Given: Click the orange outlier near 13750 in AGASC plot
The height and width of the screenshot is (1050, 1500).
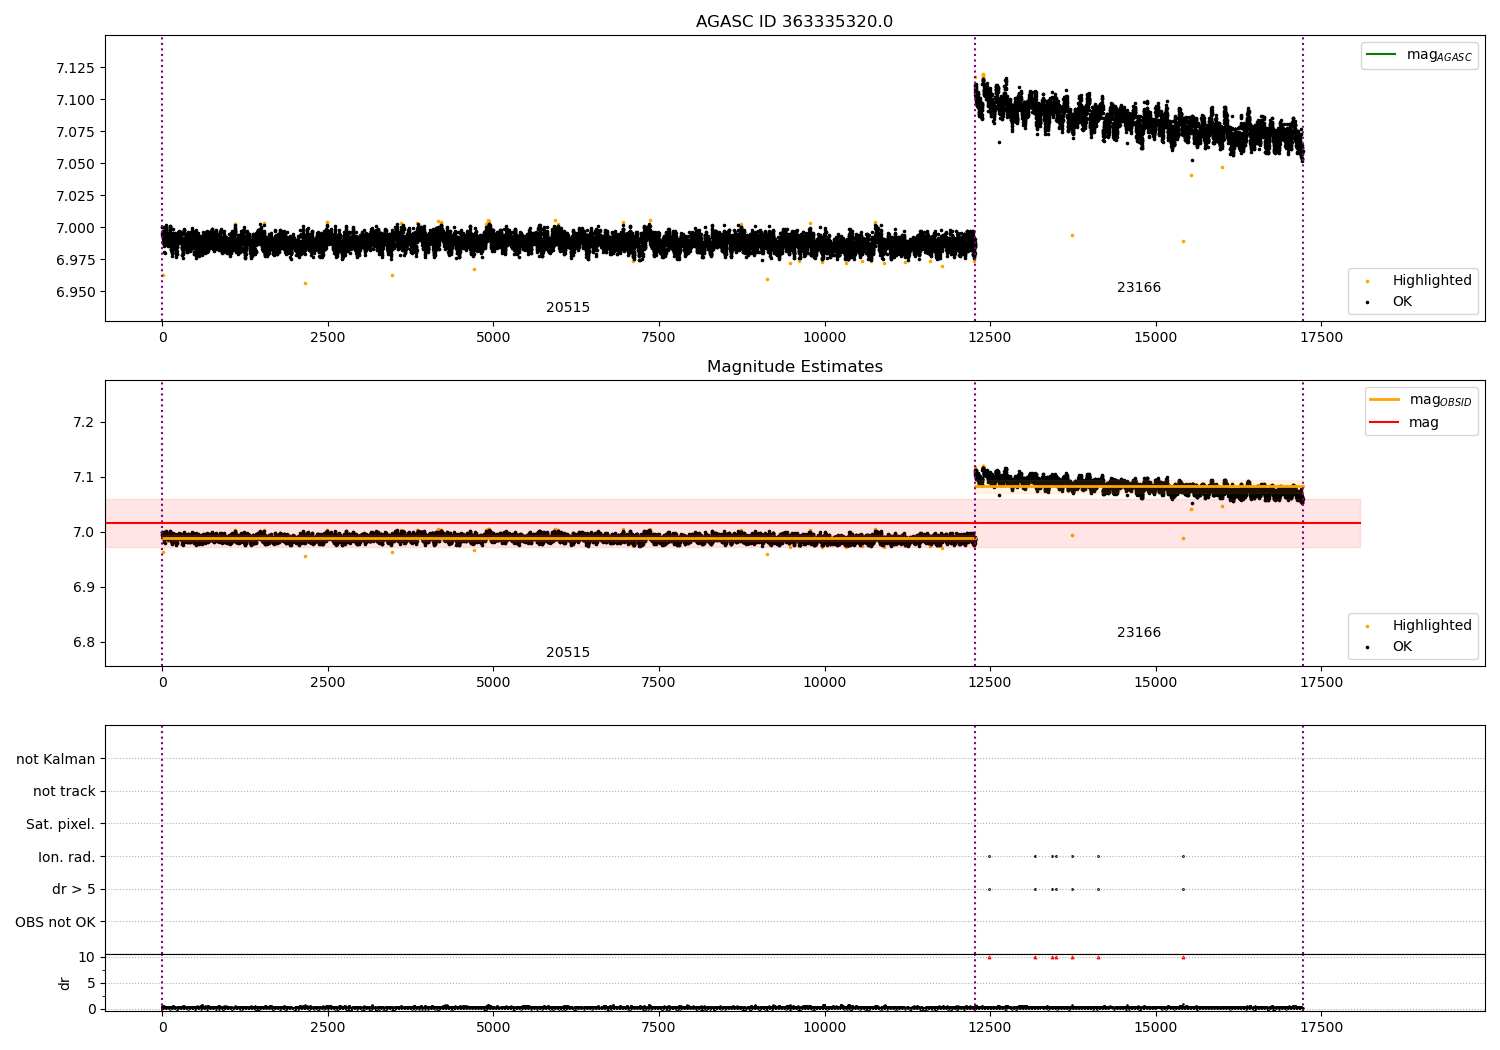Looking at the screenshot, I should tap(1072, 235).
